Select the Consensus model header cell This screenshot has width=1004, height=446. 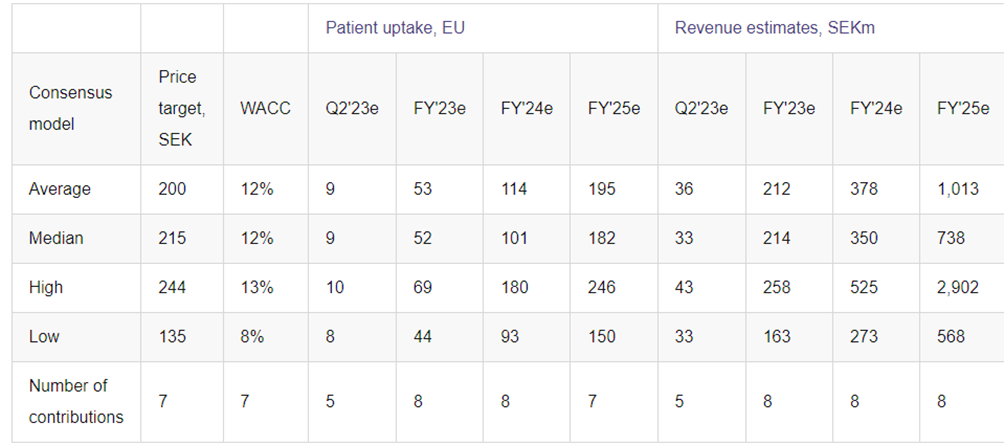click(70, 108)
